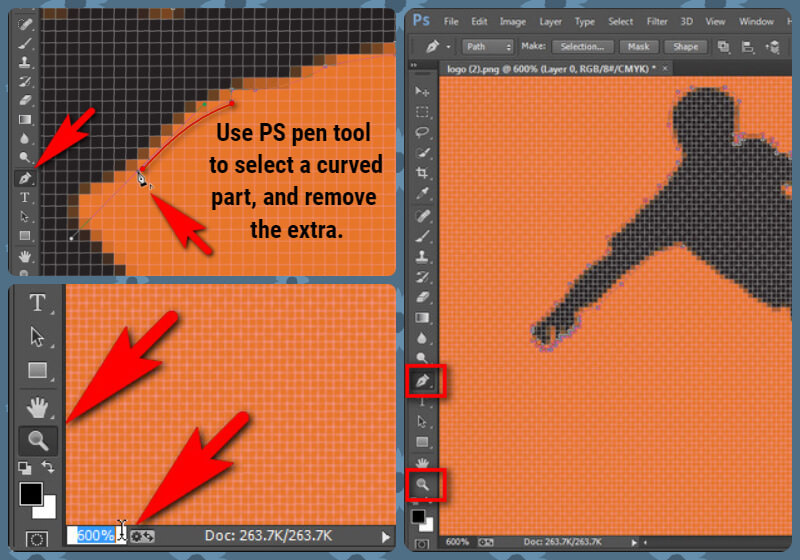Select the Move tool in the toolbar

point(422,91)
